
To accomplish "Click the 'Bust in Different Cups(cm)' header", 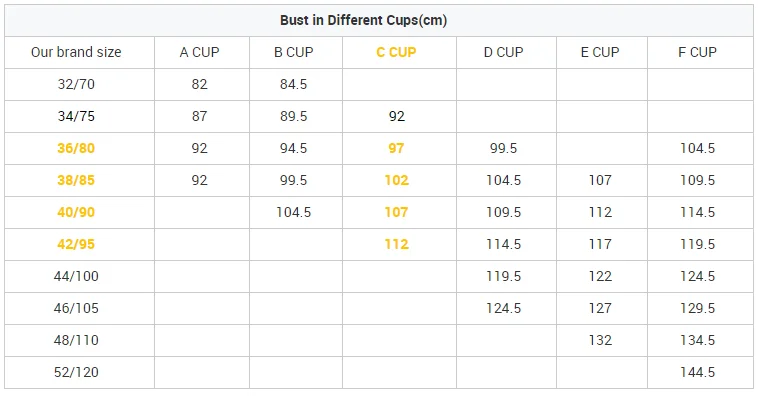I will tap(364, 20).
